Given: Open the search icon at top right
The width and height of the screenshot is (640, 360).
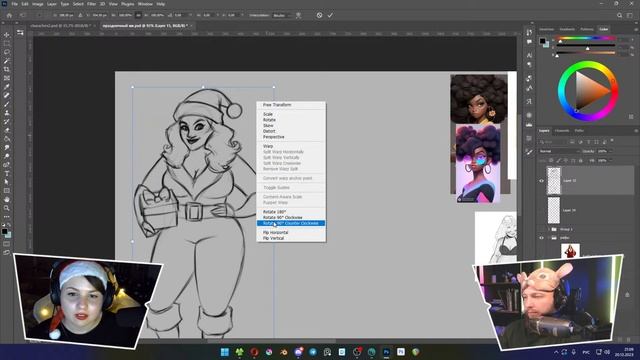Looking at the screenshot, I should (x=619, y=16).
